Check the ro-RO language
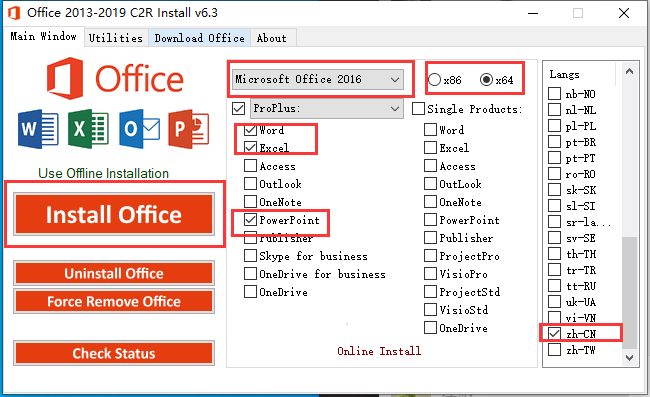Image resolution: width=650 pixels, height=397 pixels. click(554, 174)
